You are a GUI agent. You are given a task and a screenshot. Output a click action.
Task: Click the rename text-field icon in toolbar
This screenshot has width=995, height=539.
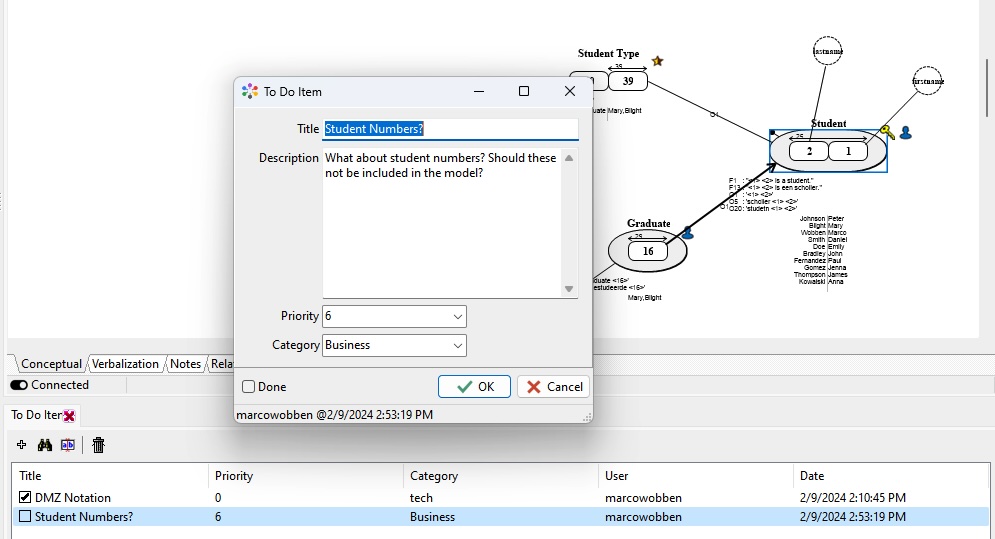coord(68,445)
